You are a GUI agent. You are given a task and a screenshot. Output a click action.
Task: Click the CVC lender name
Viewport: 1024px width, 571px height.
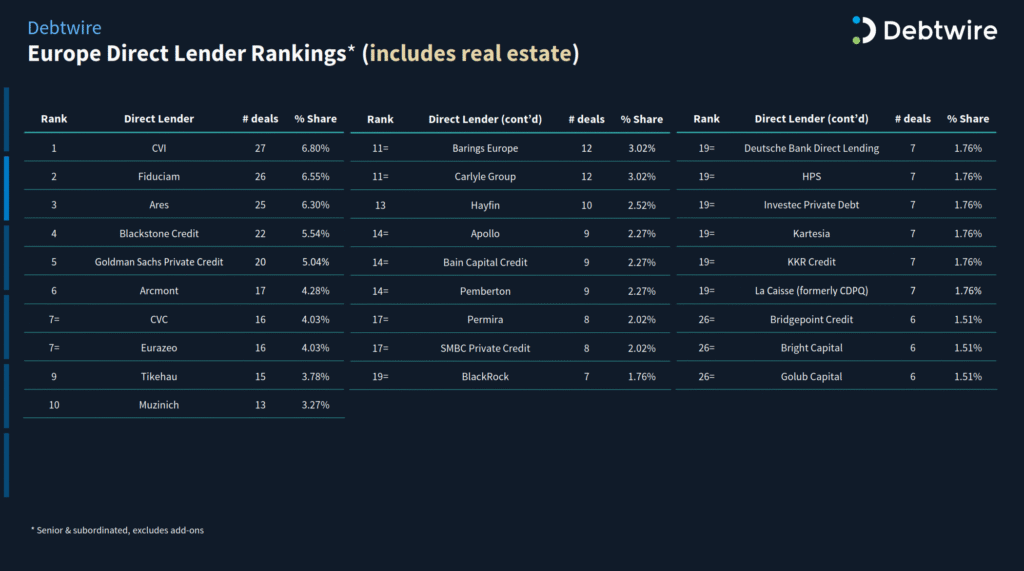(x=159, y=319)
